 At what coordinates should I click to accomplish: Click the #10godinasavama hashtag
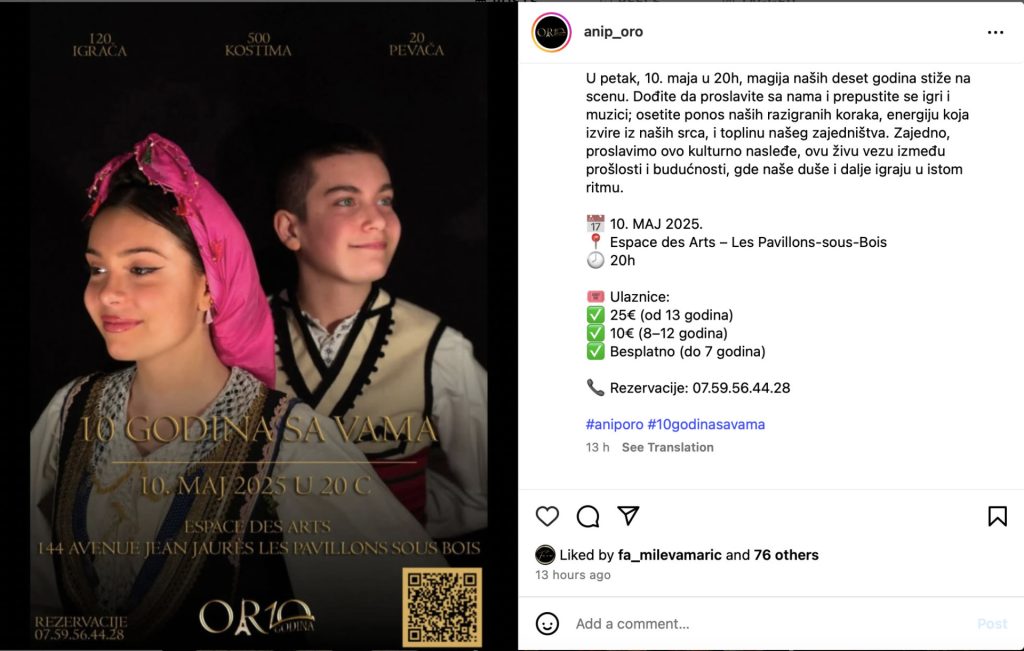point(706,424)
